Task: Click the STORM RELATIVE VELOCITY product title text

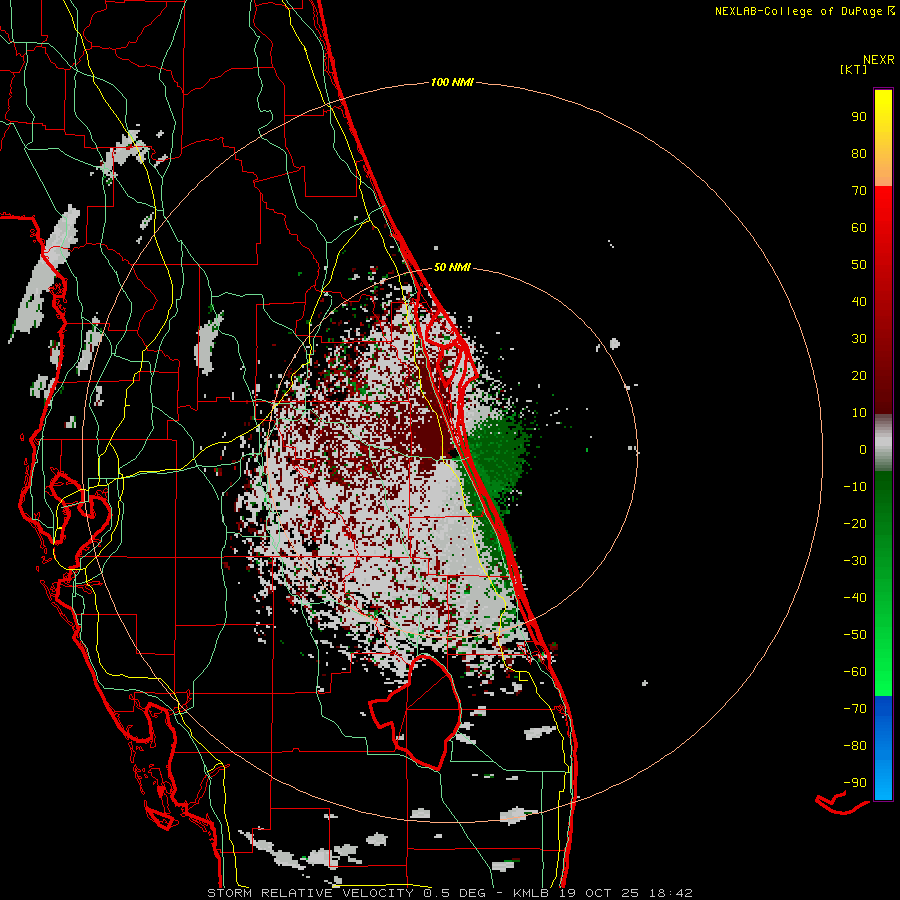Action: click(x=310, y=893)
